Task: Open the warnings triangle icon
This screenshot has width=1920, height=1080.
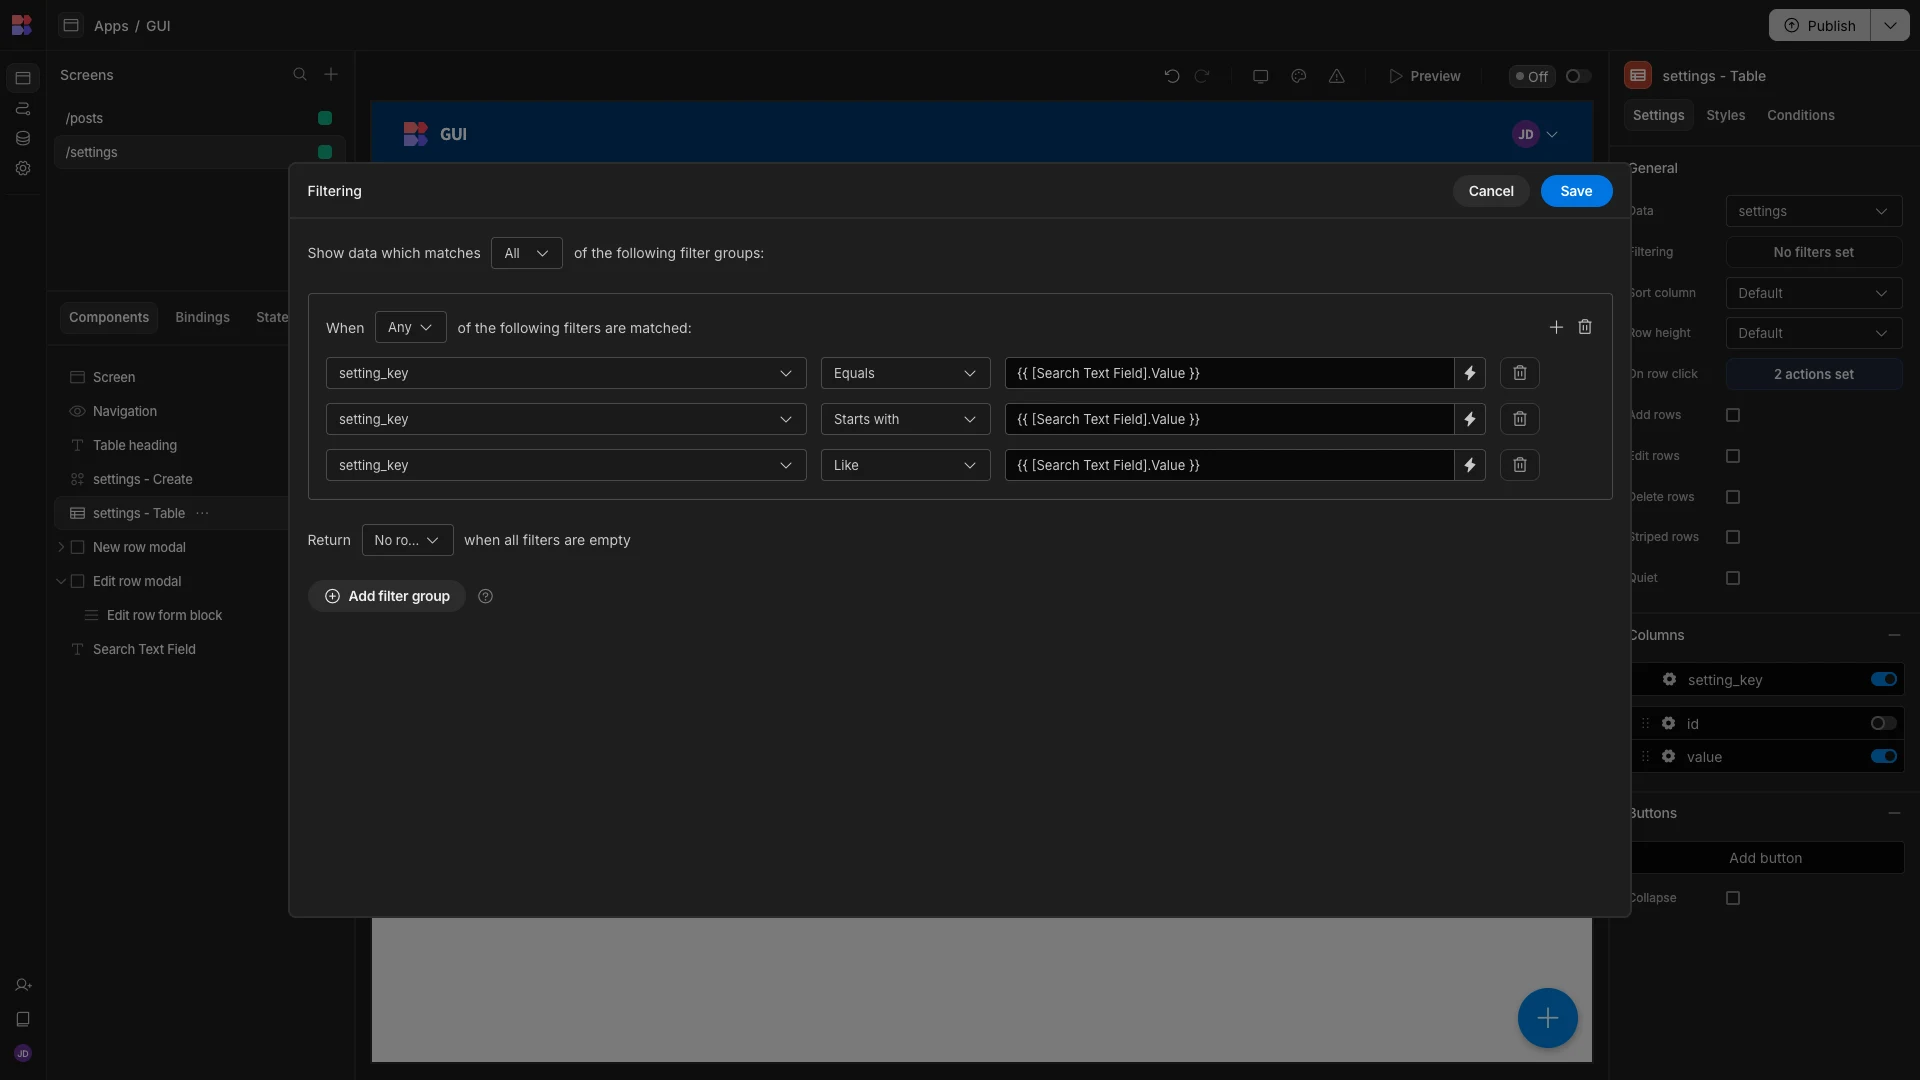Action: [1336, 76]
